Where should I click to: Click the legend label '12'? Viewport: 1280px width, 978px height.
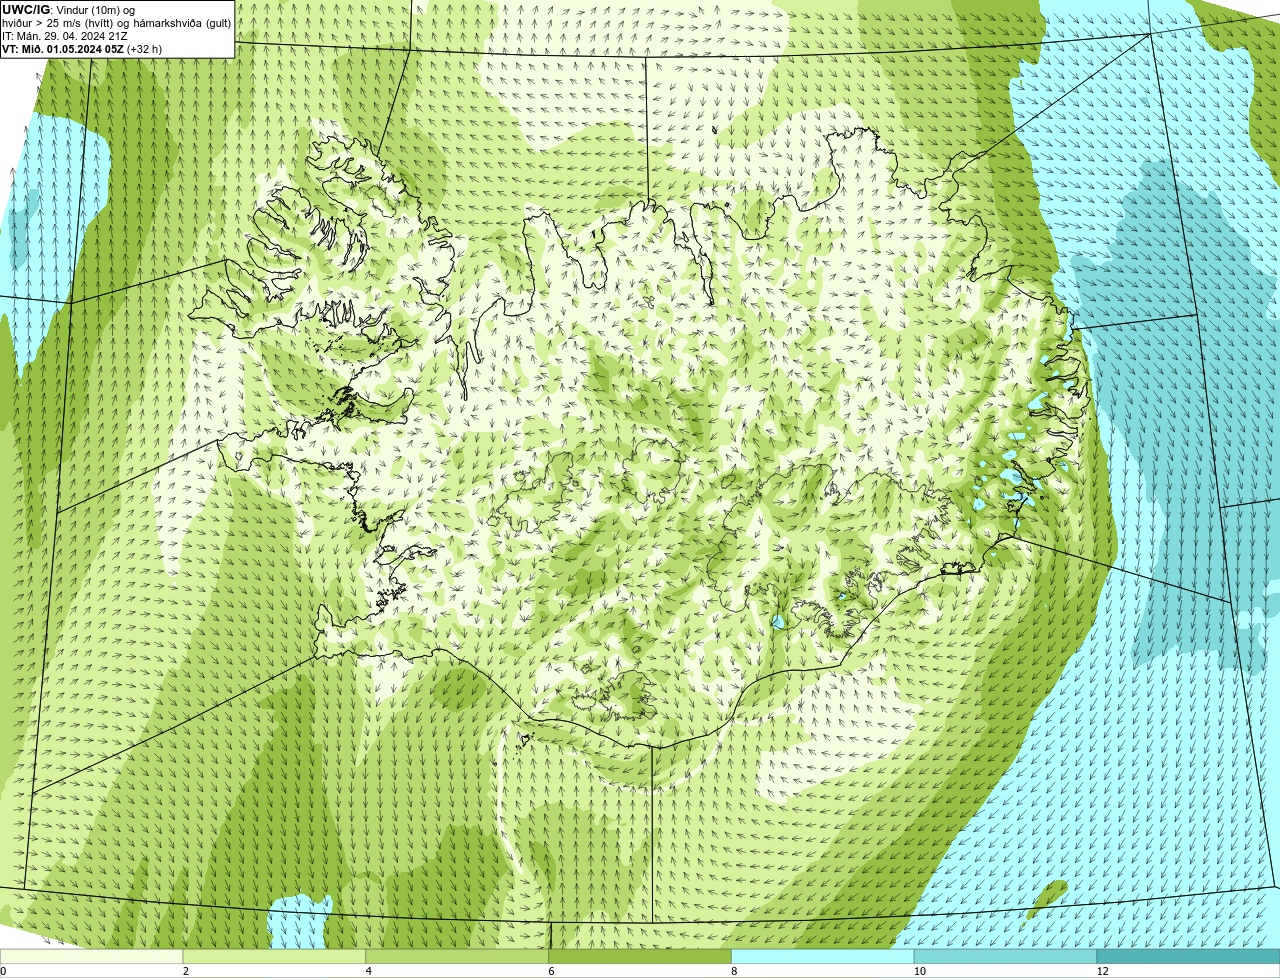[x=1102, y=971]
